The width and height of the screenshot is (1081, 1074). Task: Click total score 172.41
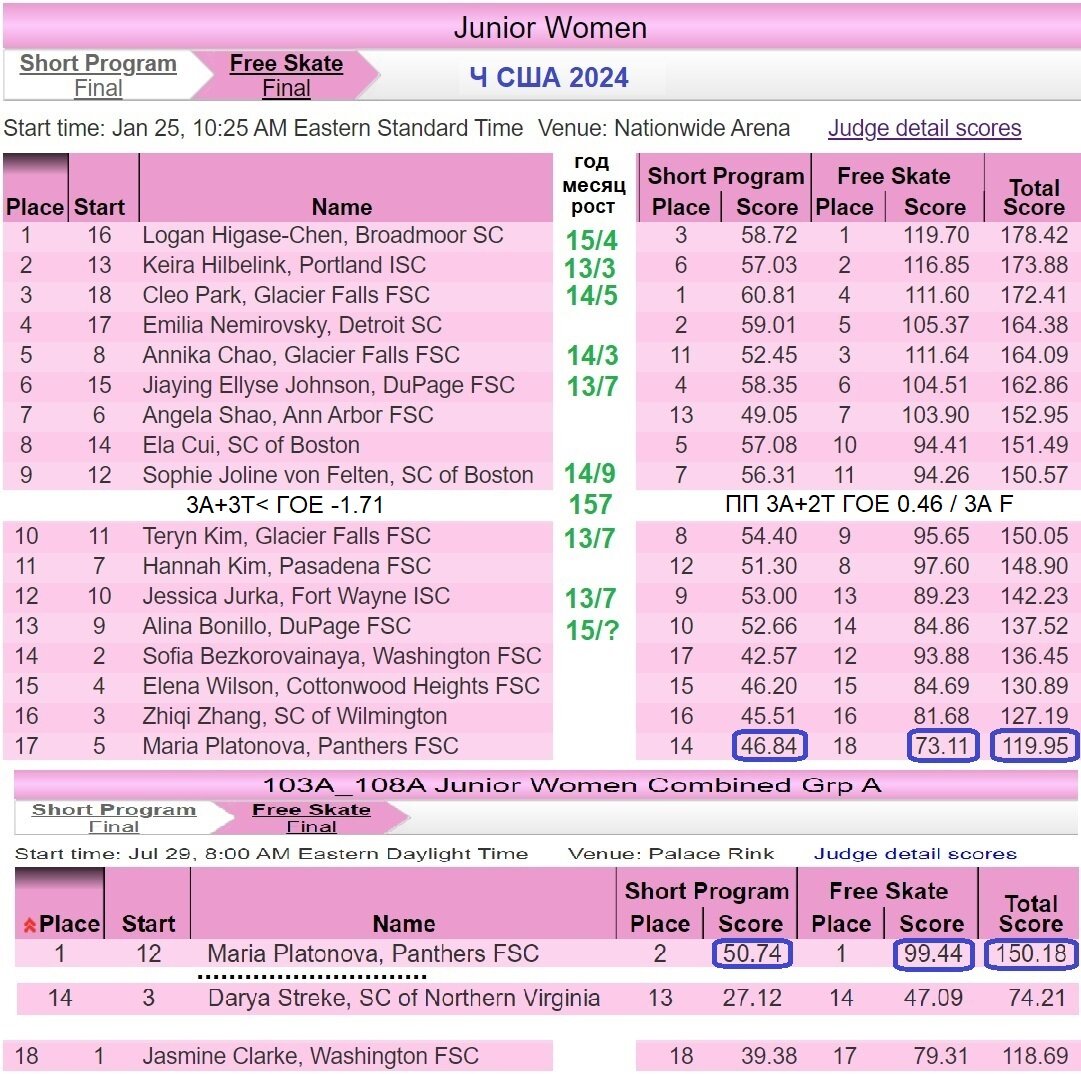1034,295
